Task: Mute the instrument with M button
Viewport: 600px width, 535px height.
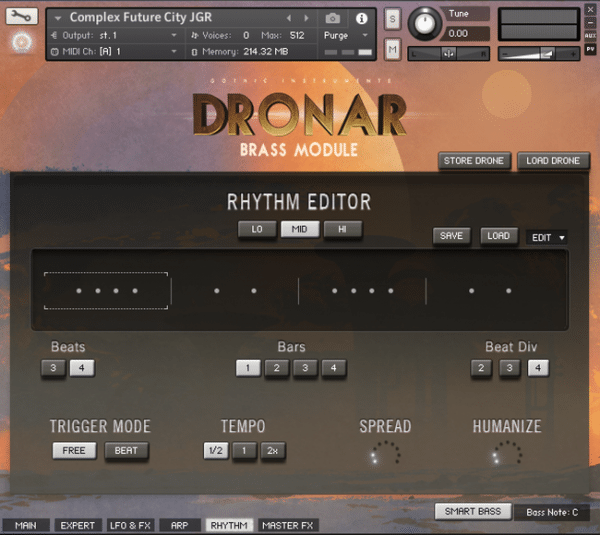Action: (x=393, y=49)
